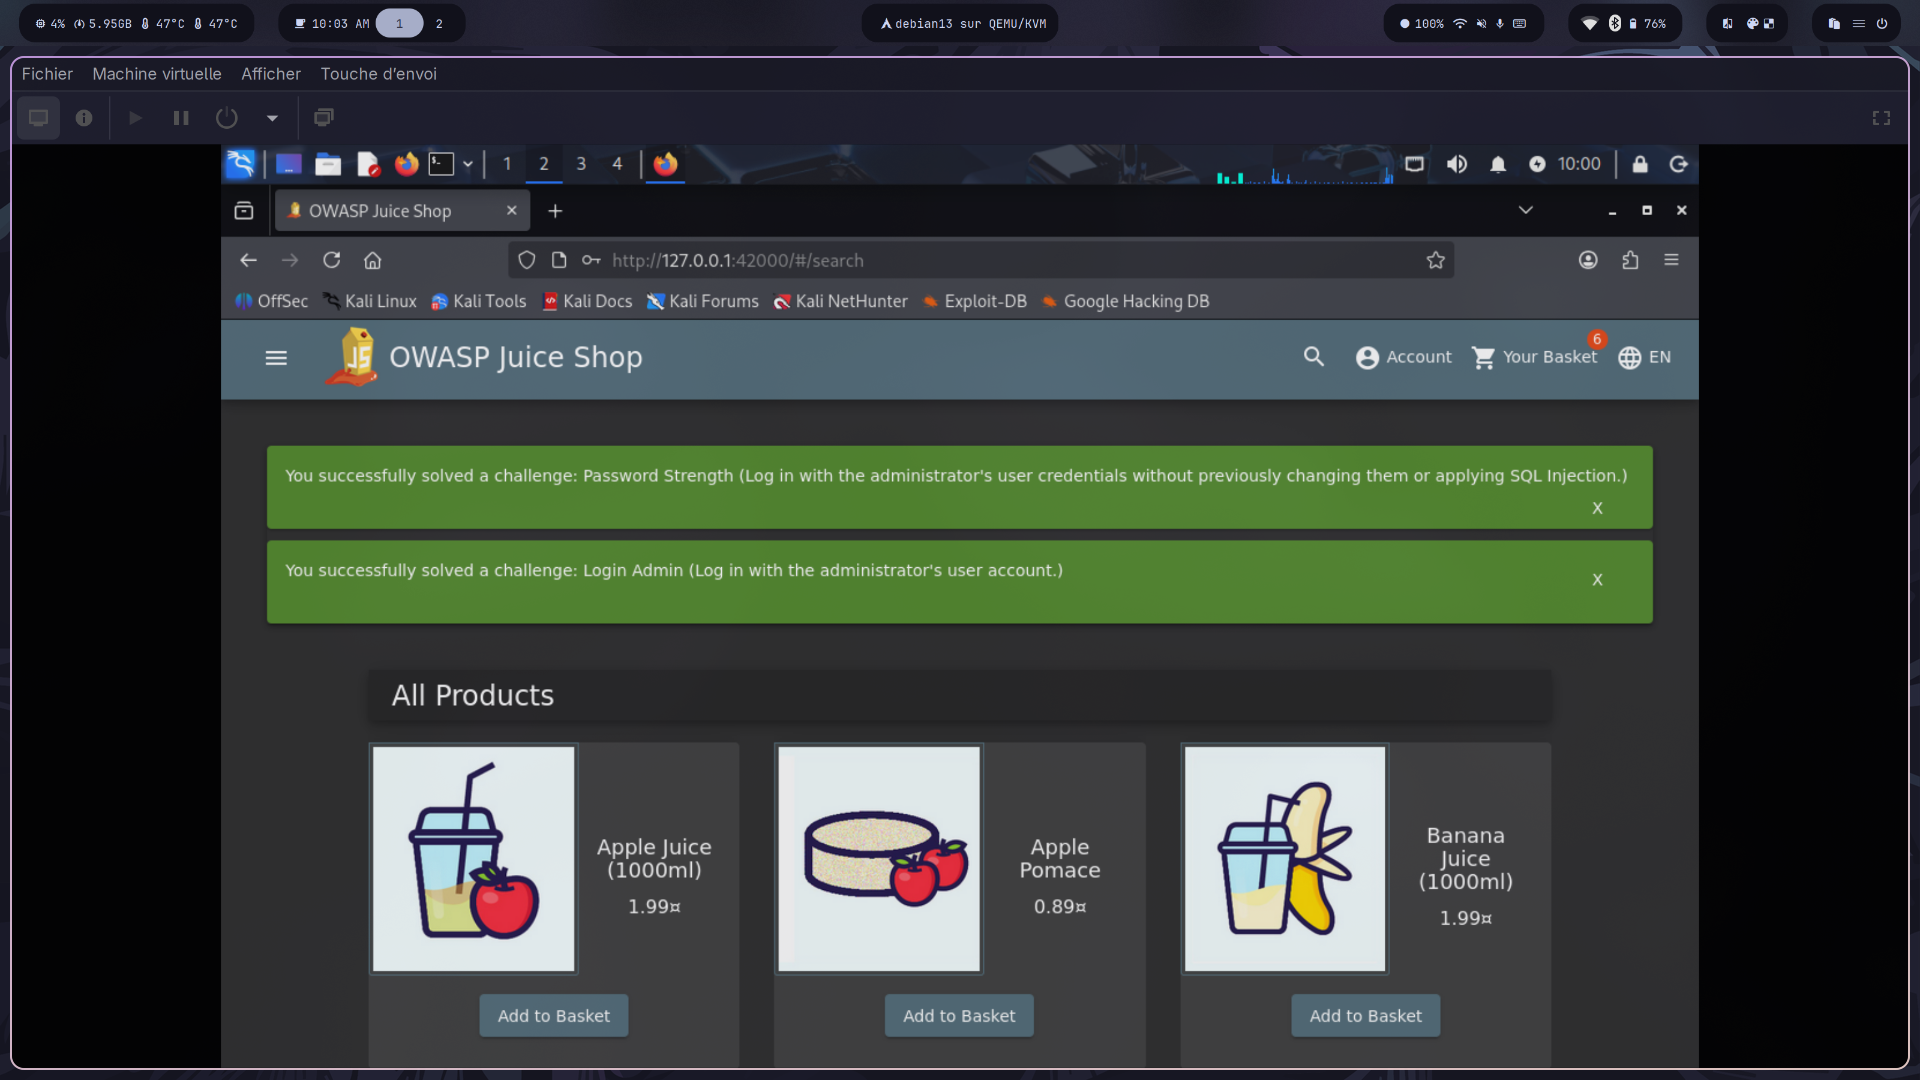1920x1080 pixels.
Task: Launch the text editor from Kali panel
Action: (x=368, y=164)
